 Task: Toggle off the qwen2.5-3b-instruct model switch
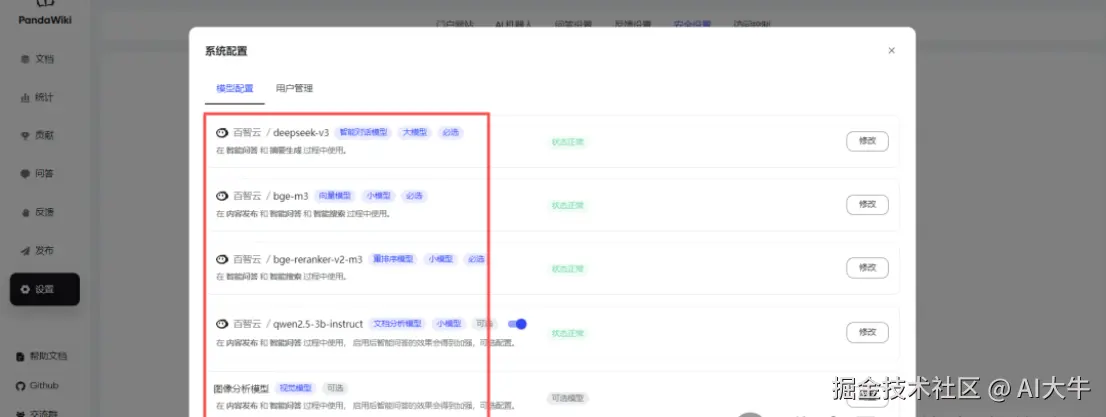click(517, 324)
